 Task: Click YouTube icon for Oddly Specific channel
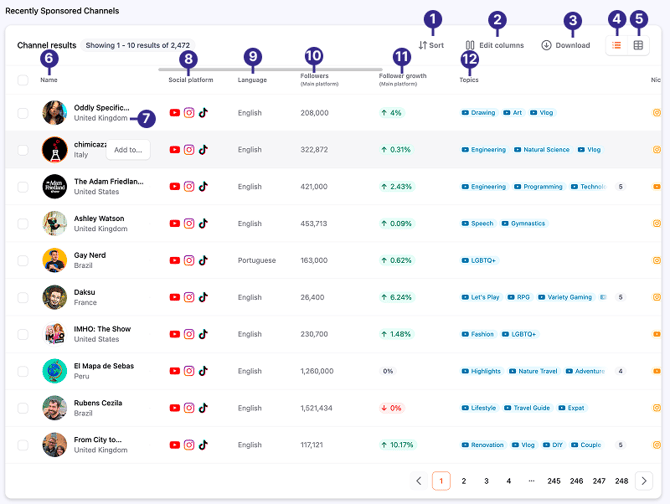pyautogui.click(x=175, y=113)
